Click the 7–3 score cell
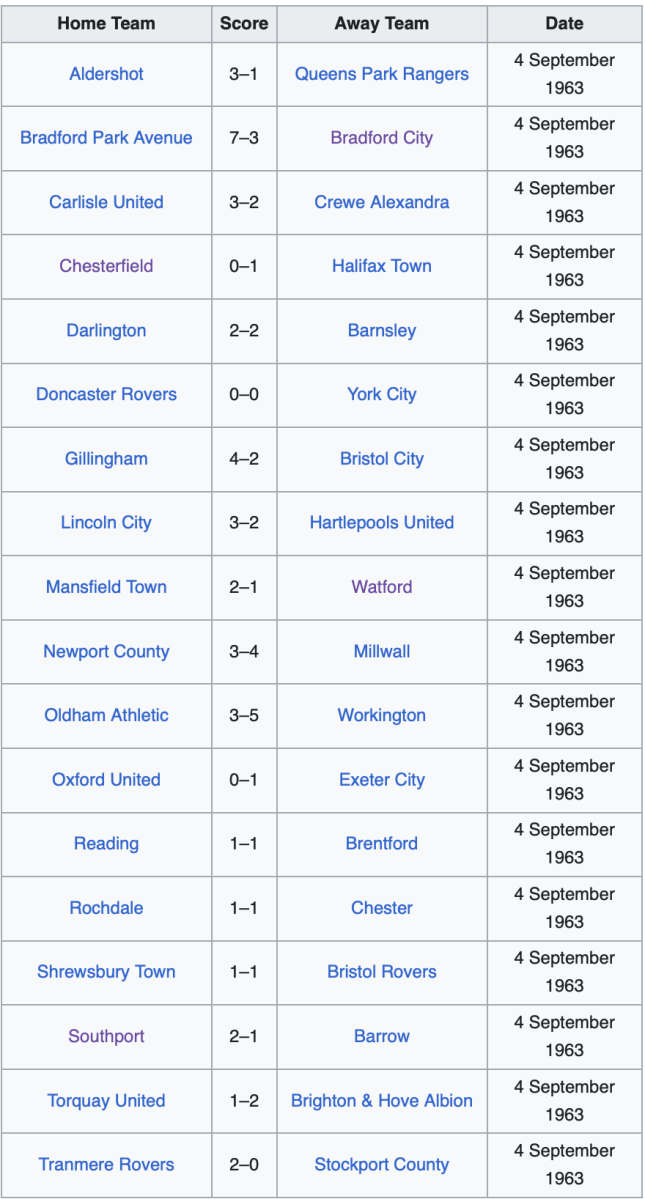The width and height of the screenshot is (645, 1199). [x=244, y=138]
